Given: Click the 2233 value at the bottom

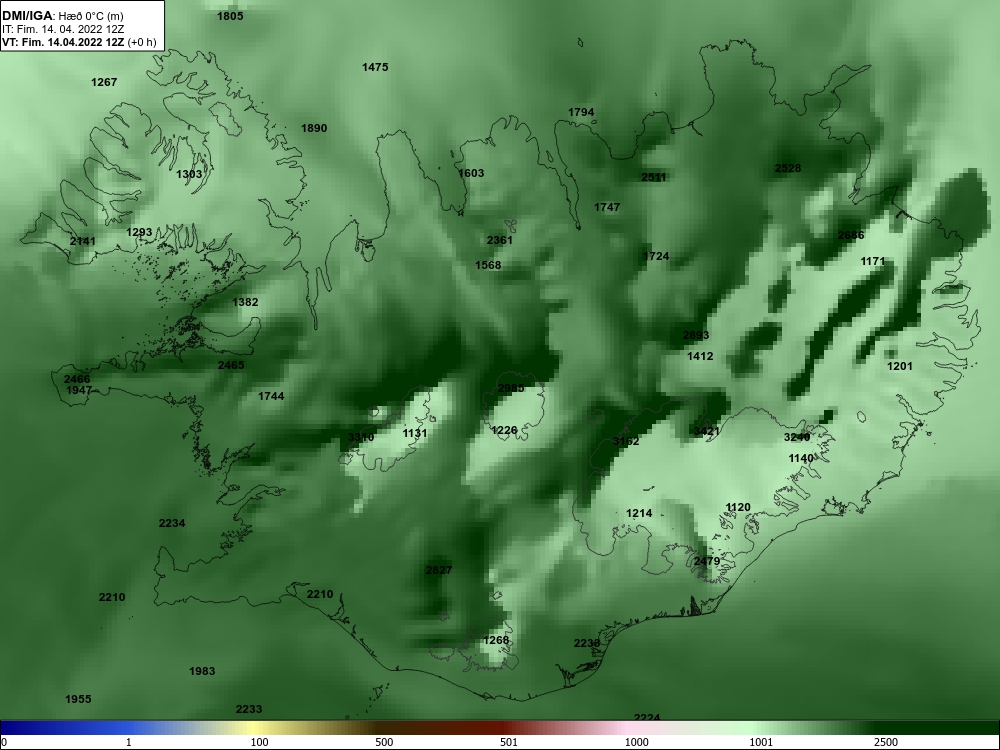Looking at the screenshot, I should point(249,709).
